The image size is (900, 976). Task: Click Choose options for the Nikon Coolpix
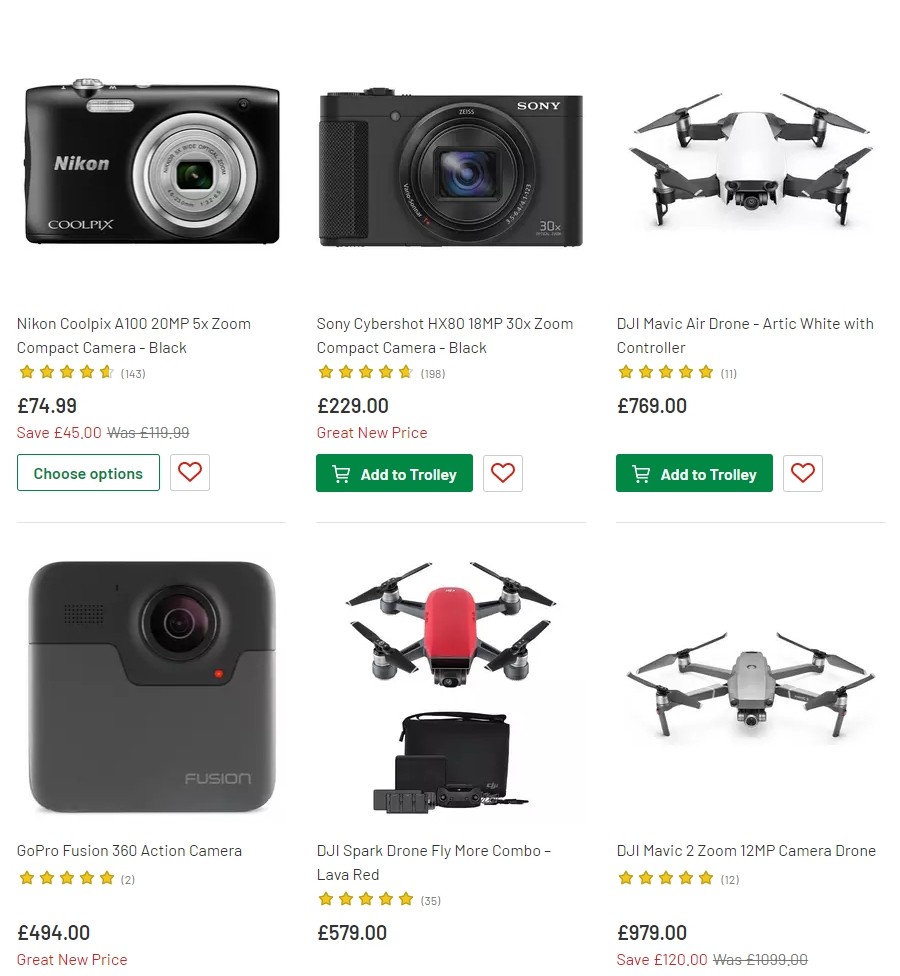tap(88, 473)
